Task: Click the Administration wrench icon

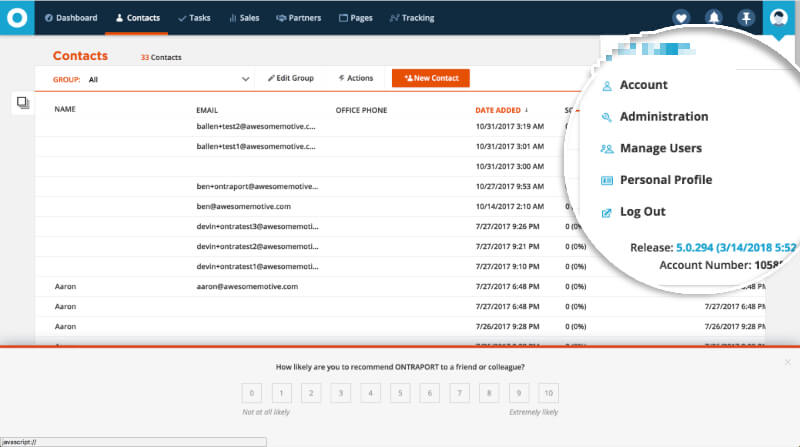Action: [x=607, y=117]
